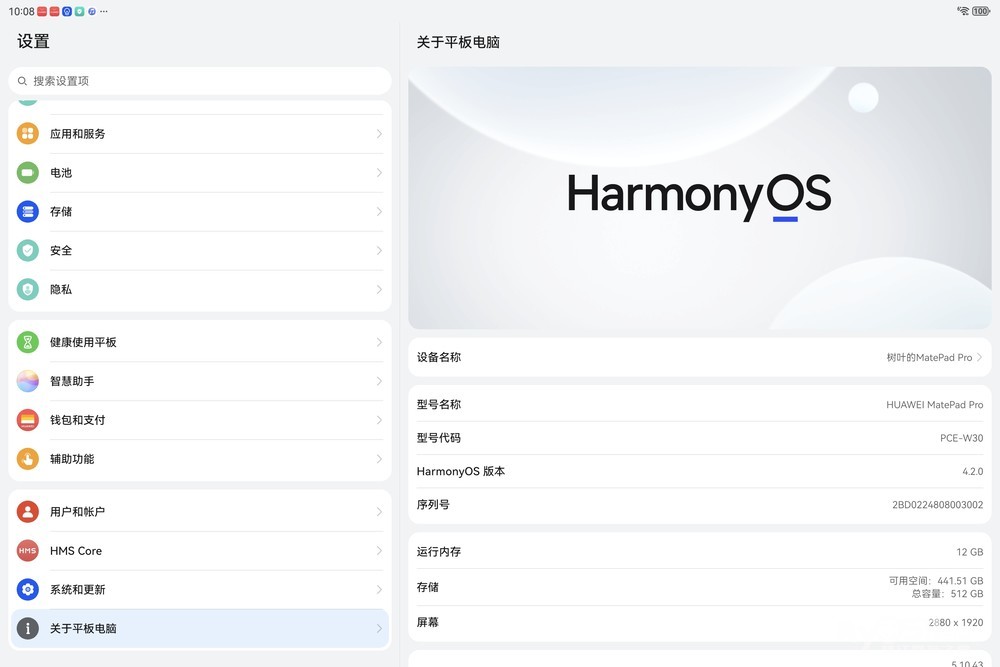Viewport: 1000px width, 667px height.
Task: Expand the device name row chevron
Action: click(980, 357)
